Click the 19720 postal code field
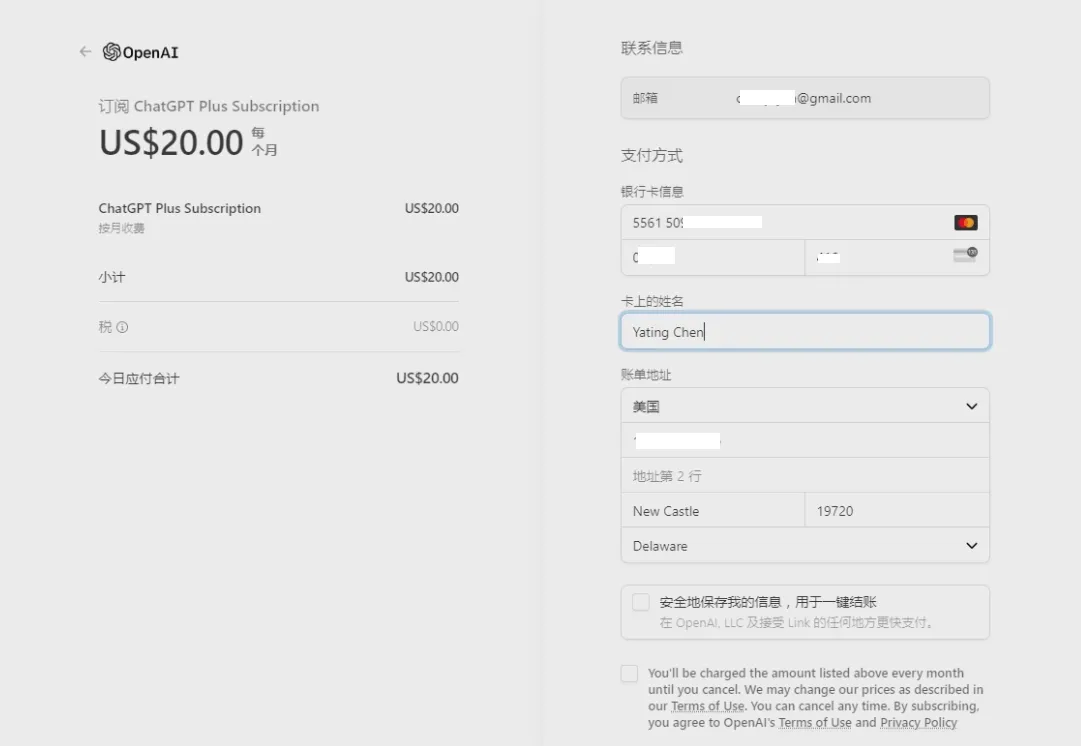 click(x=897, y=511)
